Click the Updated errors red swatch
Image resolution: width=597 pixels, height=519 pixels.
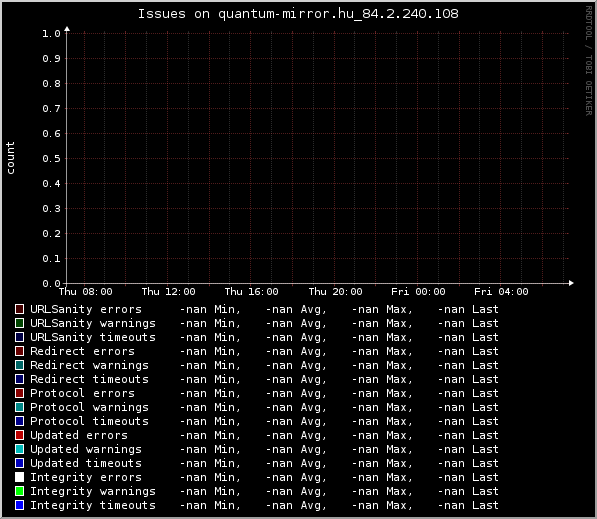pos(19,435)
